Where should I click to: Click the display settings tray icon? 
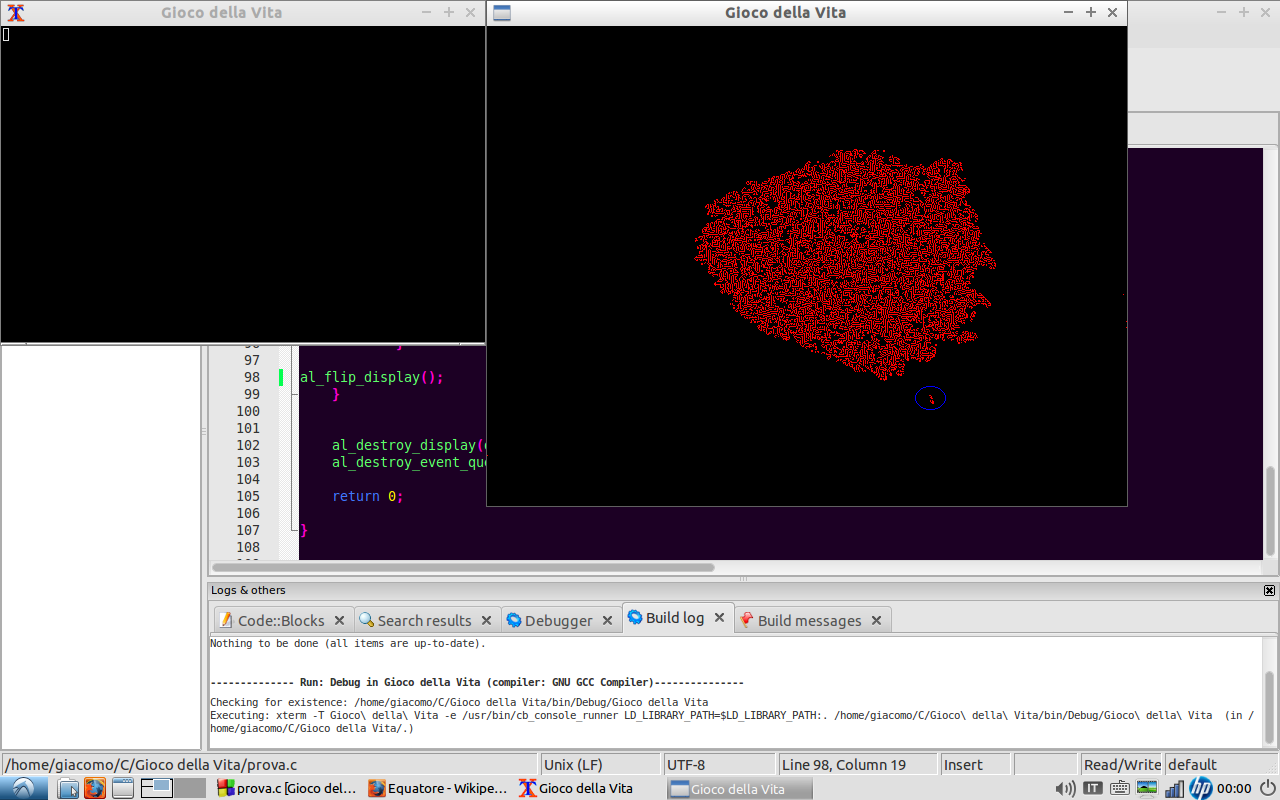click(1147, 789)
